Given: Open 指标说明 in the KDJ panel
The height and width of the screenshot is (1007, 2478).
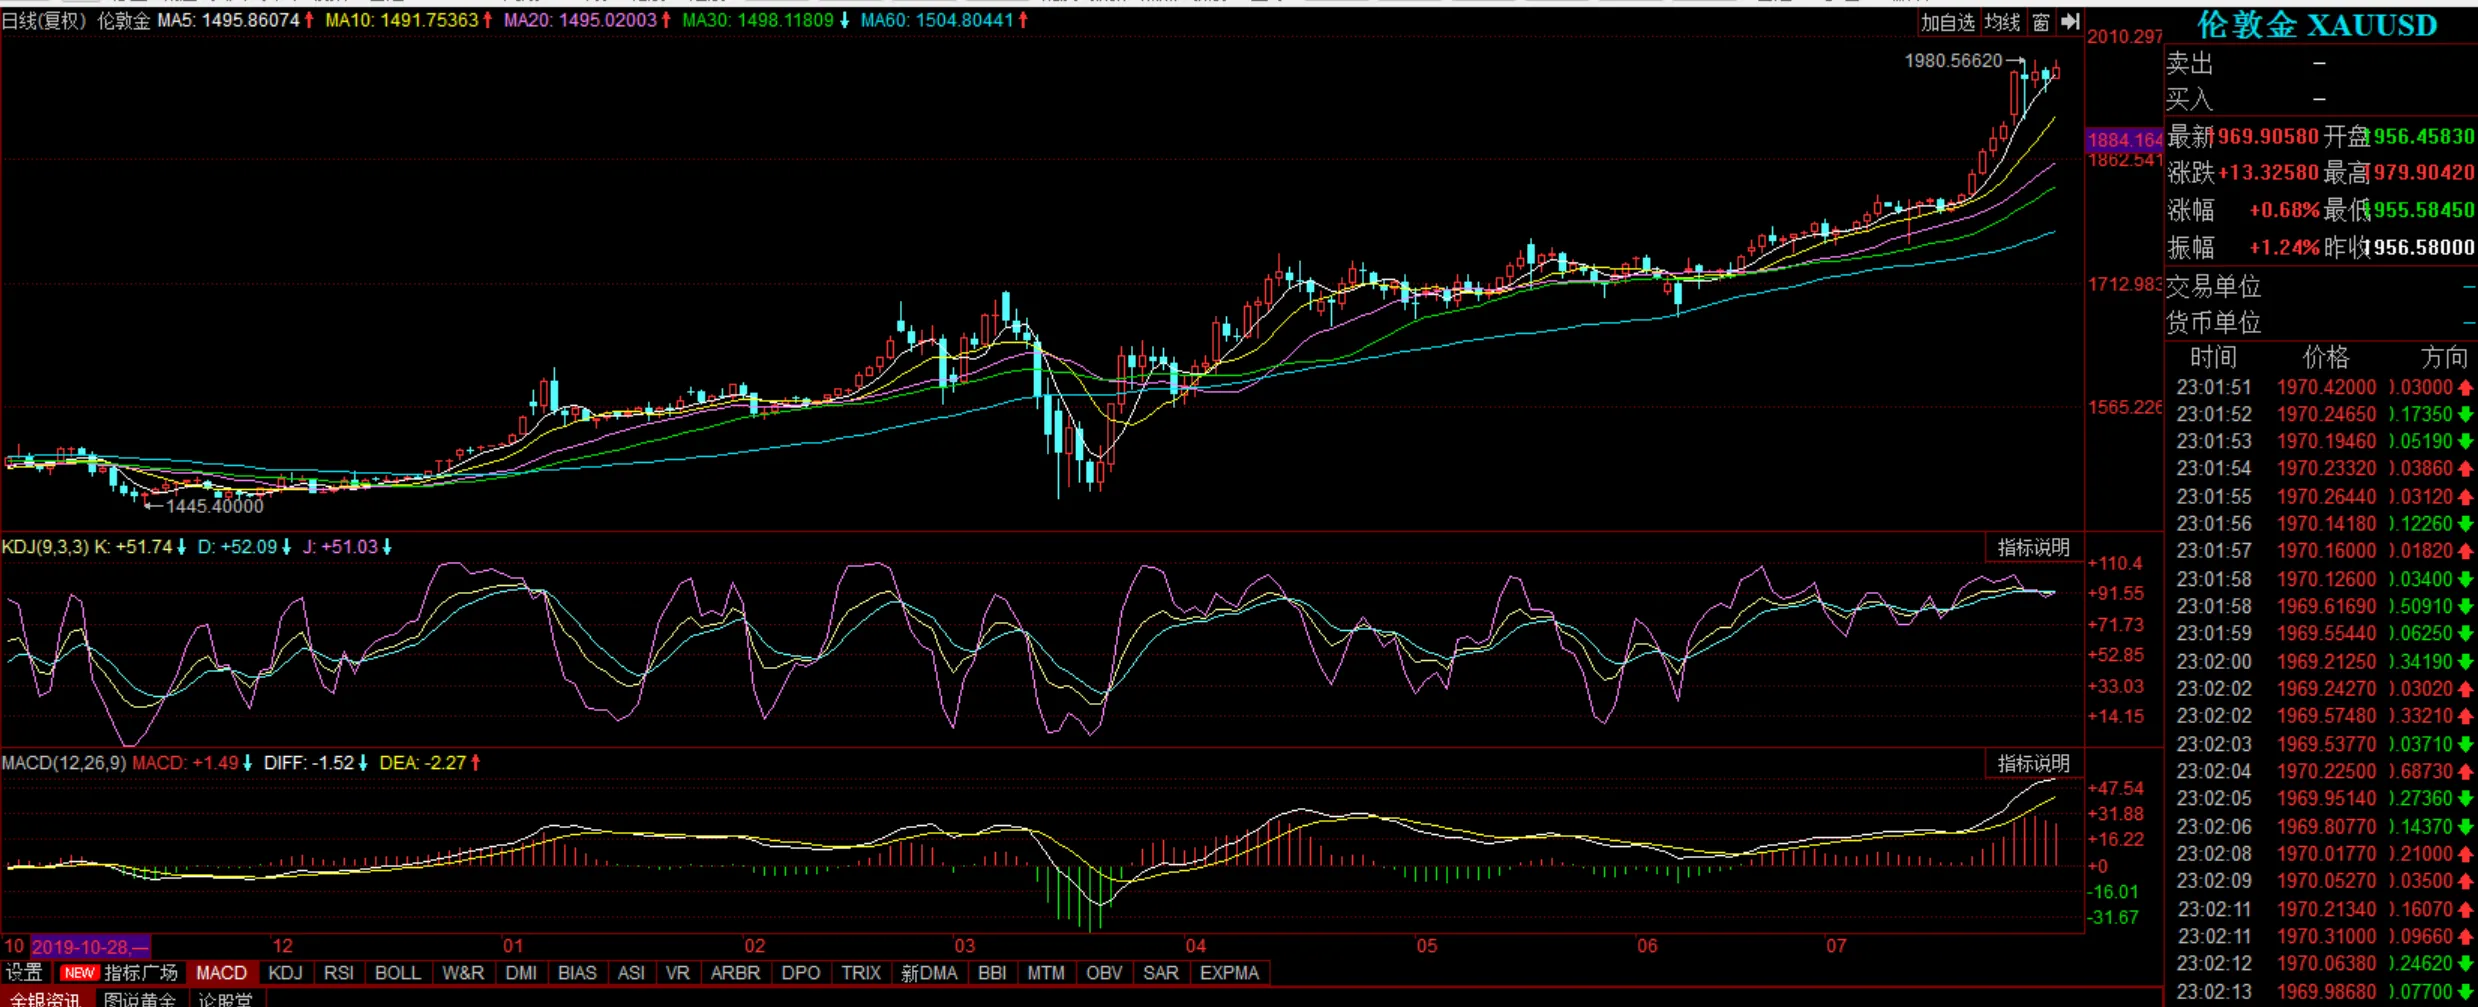Looking at the screenshot, I should (2033, 547).
